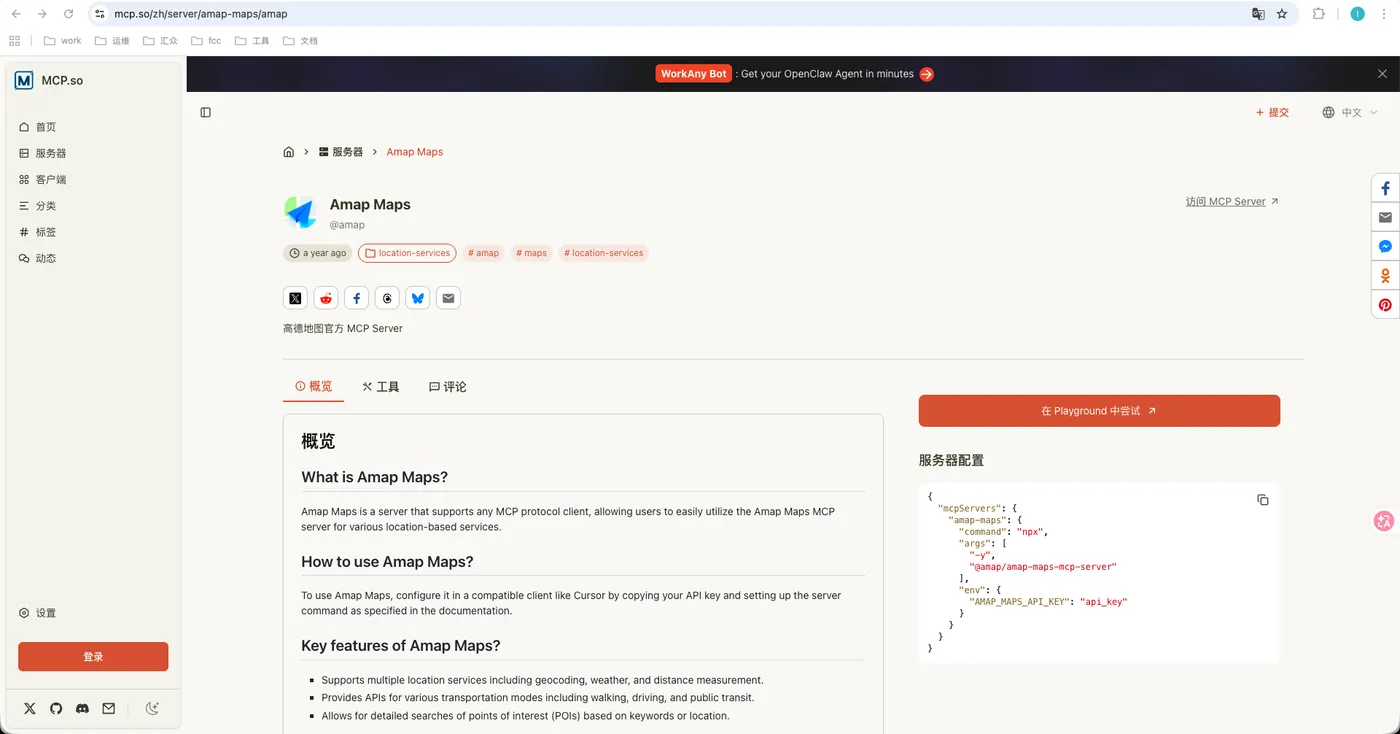1400x734 pixels.
Task: Click the address bar URL field
Action: (x=670, y=14)
